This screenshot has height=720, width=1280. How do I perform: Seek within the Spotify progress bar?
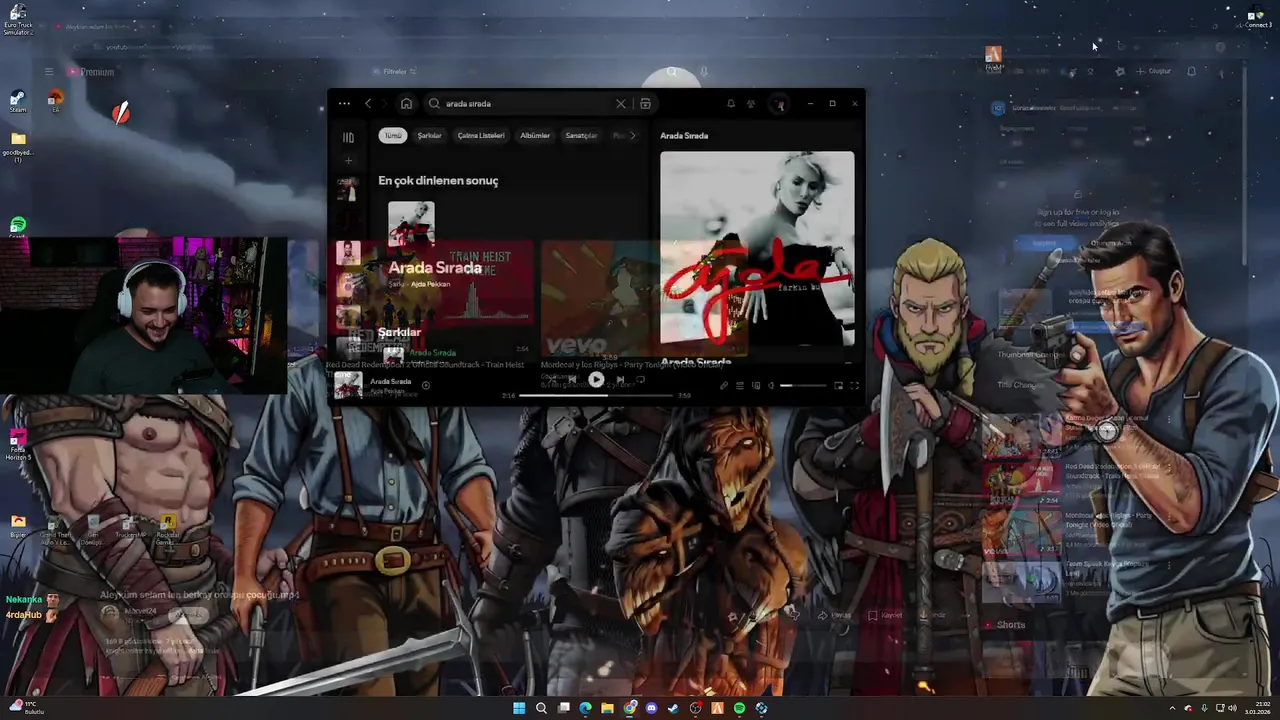596,395
